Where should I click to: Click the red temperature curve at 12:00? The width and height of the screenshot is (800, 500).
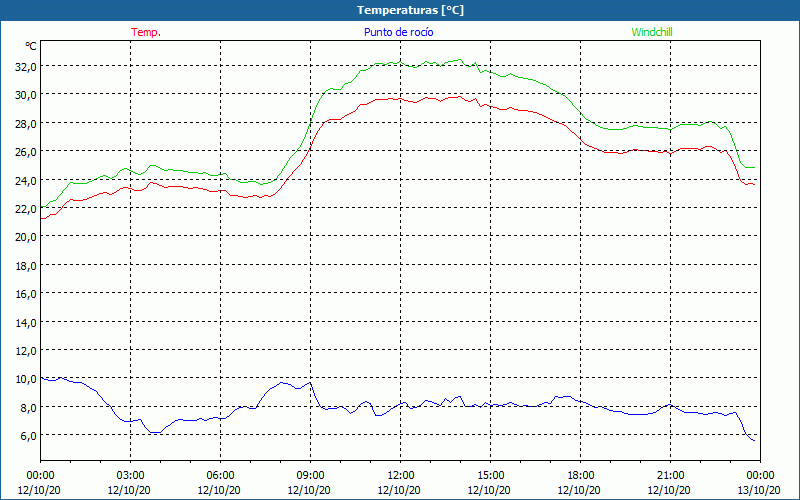click(x=401, y=99)
